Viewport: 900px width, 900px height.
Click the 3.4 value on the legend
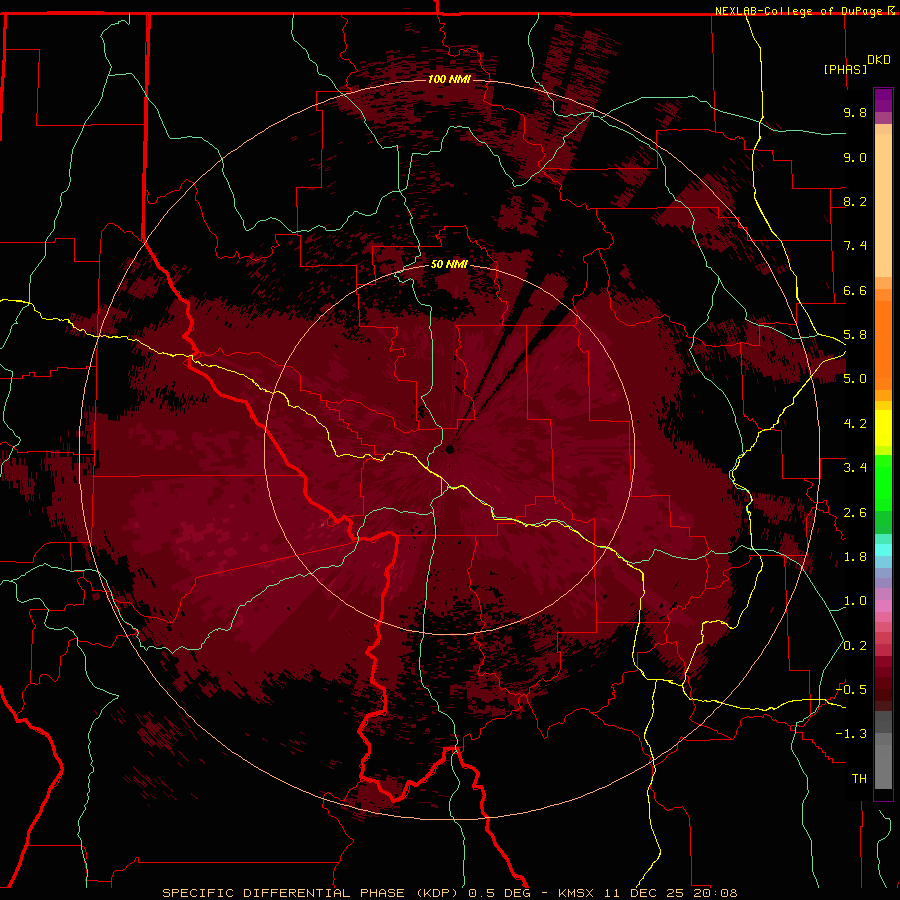(x=855, y=468)
